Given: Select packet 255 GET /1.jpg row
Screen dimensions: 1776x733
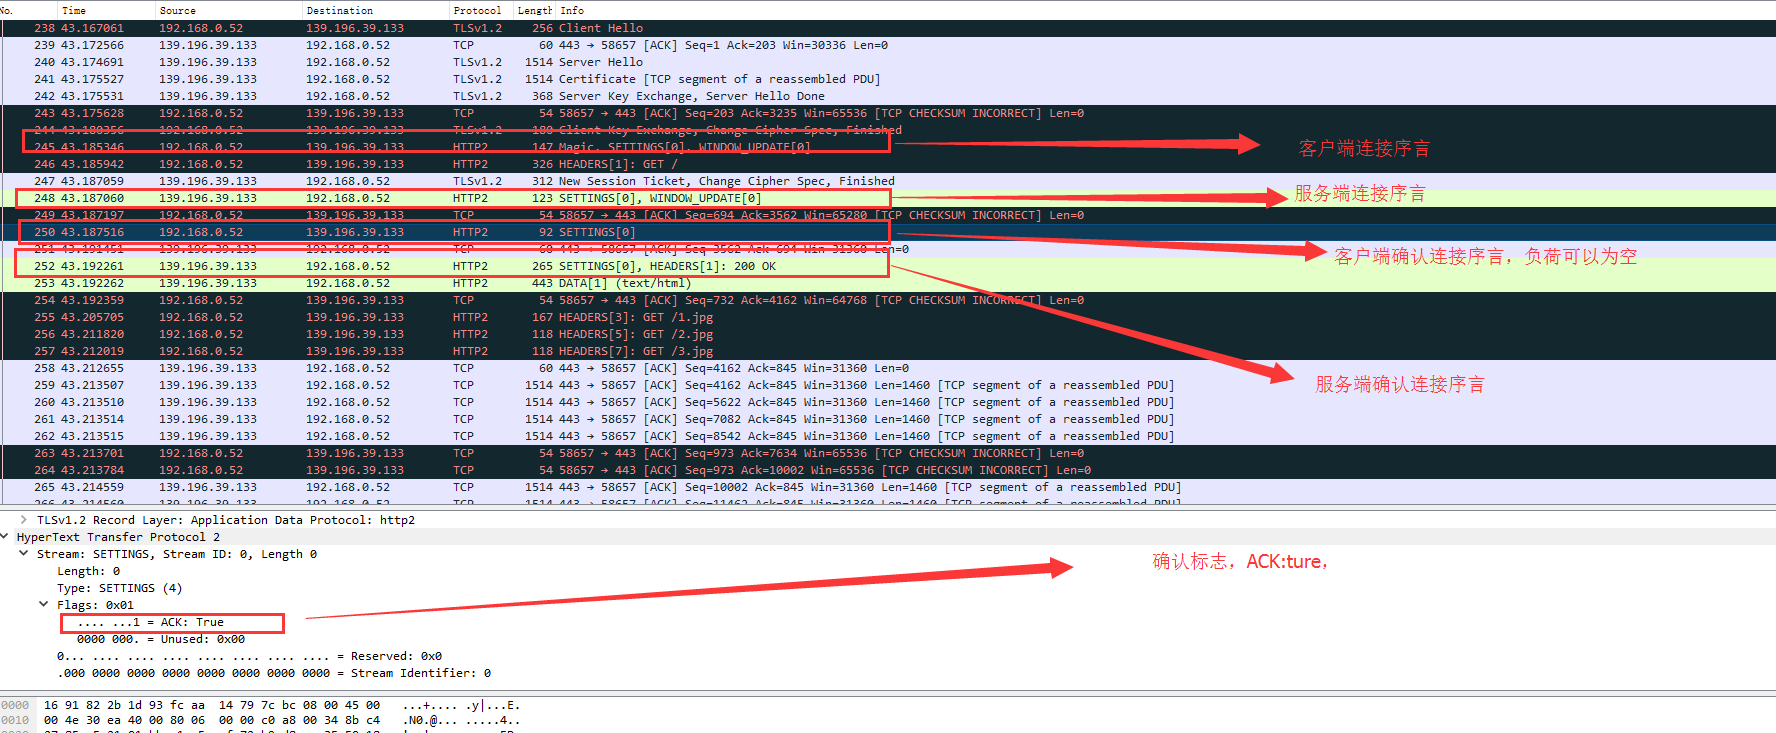Looking at the screenshot, I should point(888,317).
